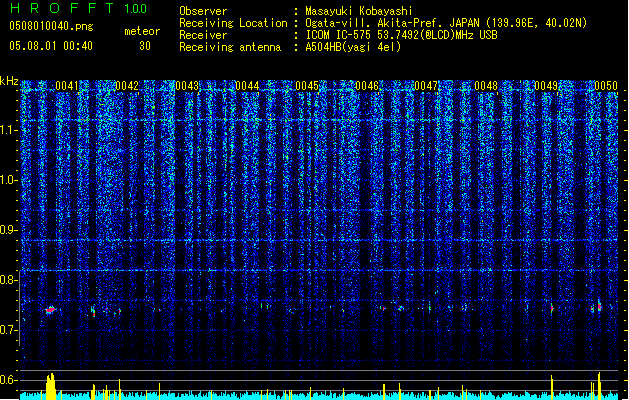
Task: Click the kHz axis unit label
Action: click(9, 81)
